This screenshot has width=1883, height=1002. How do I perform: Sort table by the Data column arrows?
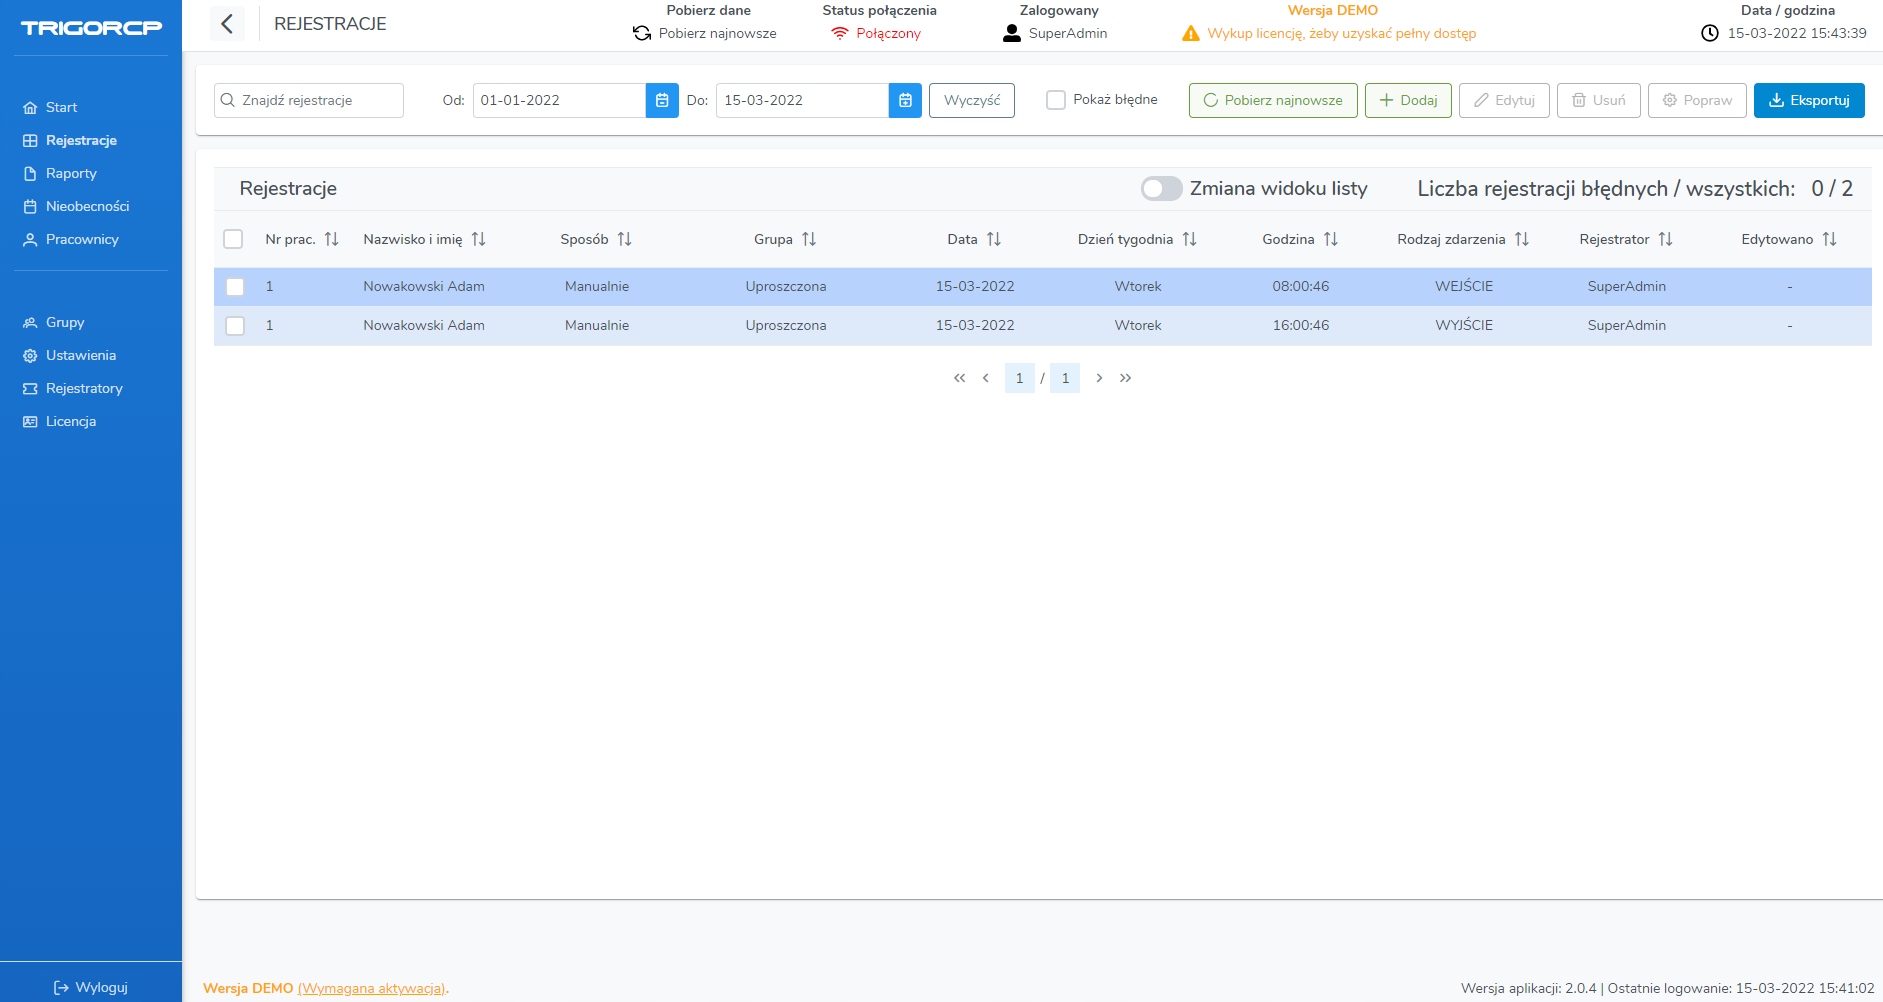[x=993, y=239]
